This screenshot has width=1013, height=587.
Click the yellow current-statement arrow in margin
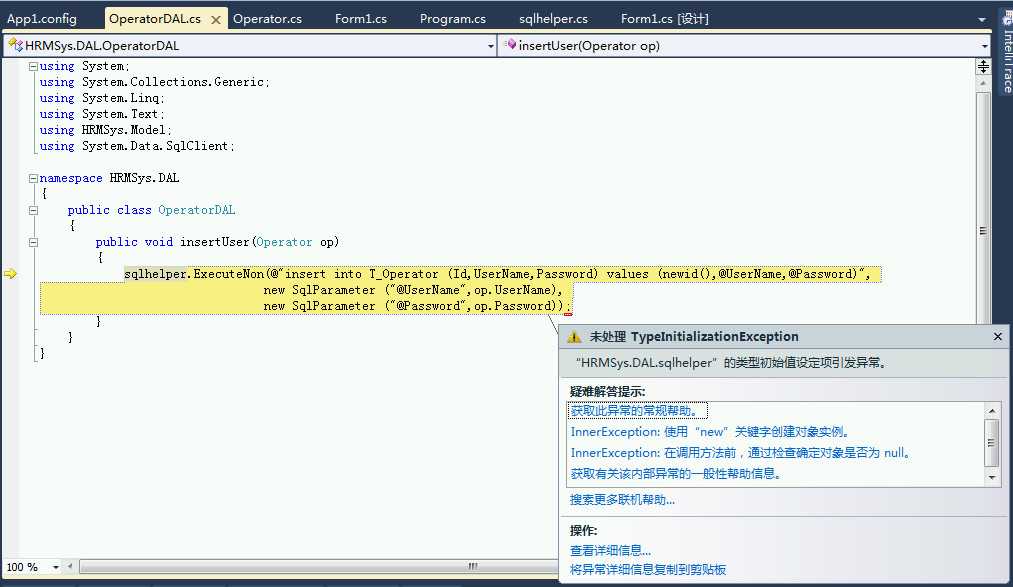[10, 274]
